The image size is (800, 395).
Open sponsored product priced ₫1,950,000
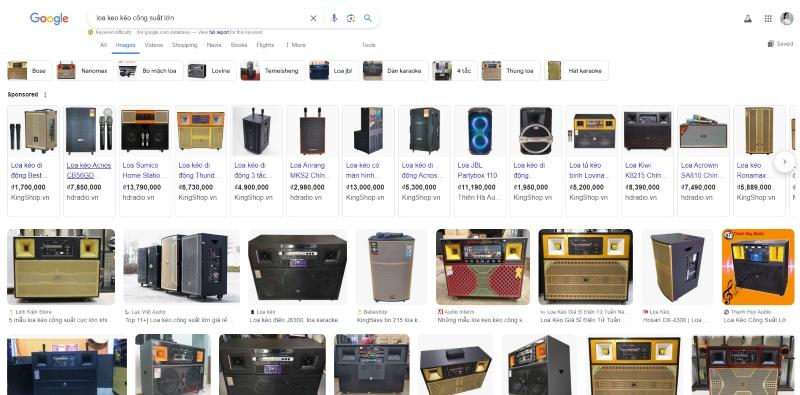coord(536,161)
